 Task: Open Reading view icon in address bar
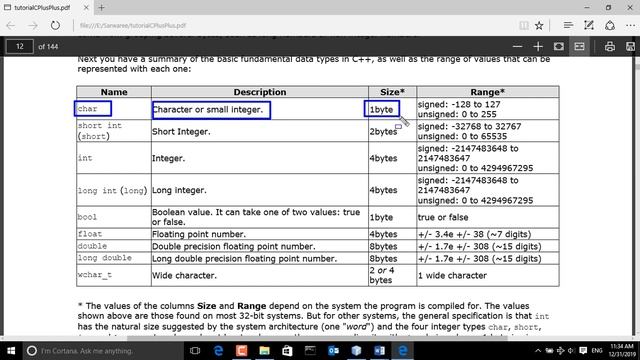click(x=524, y=25)
